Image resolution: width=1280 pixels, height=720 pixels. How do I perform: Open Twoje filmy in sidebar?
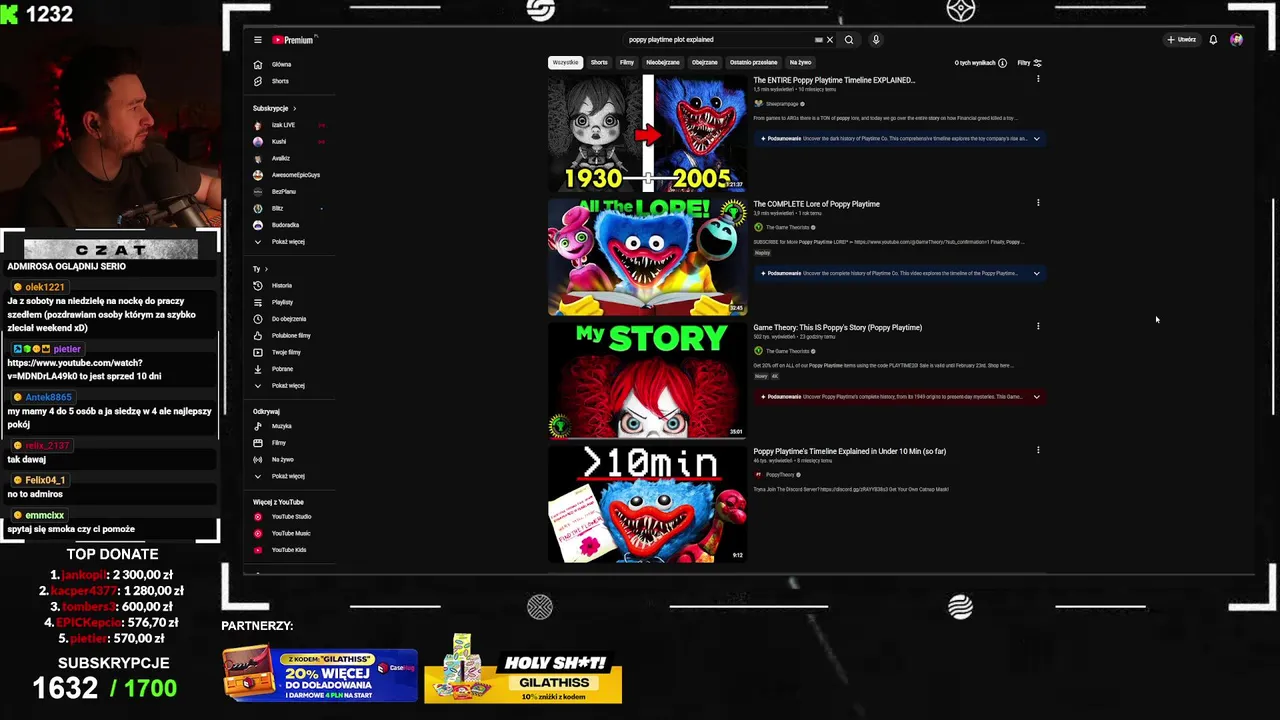(x=279, y=352)
